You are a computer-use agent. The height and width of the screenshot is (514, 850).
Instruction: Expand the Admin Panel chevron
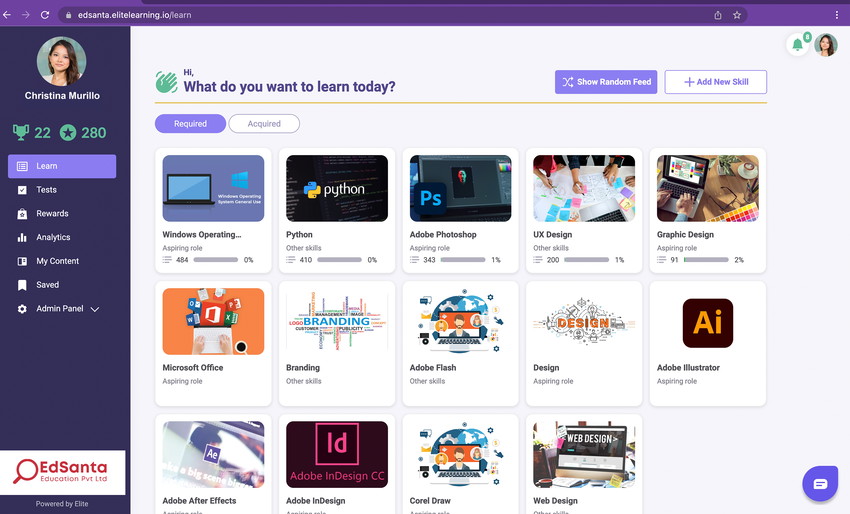95,309
